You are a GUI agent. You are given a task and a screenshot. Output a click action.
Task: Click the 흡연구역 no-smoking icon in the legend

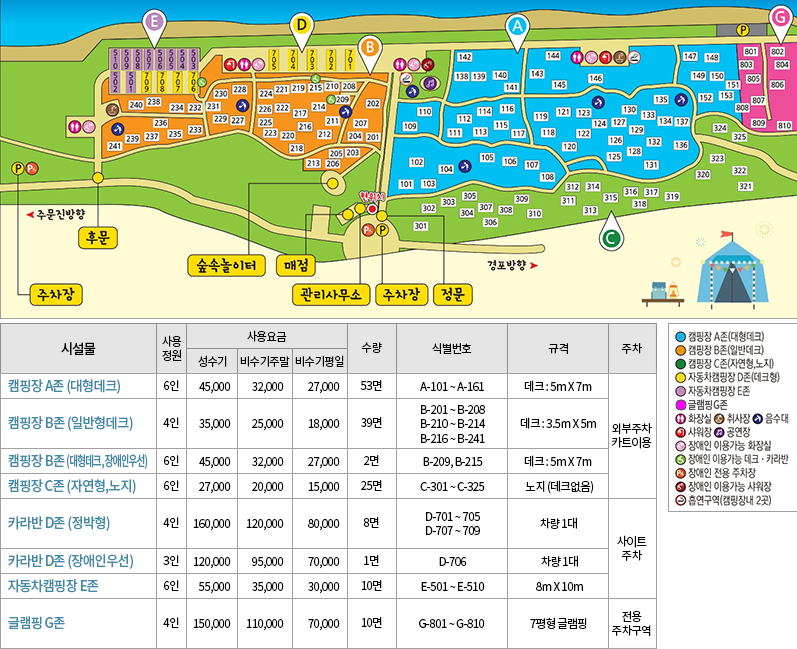[680, 498]
